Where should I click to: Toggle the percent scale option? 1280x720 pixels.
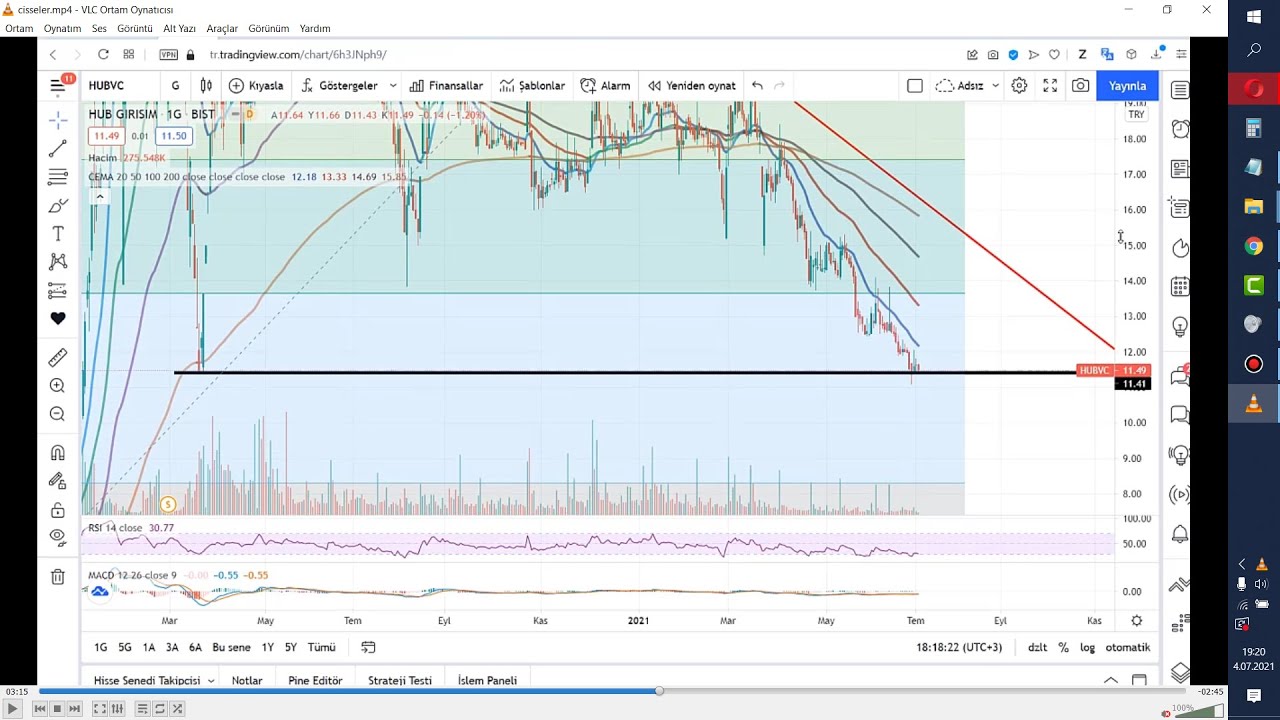coord(1063,648)
